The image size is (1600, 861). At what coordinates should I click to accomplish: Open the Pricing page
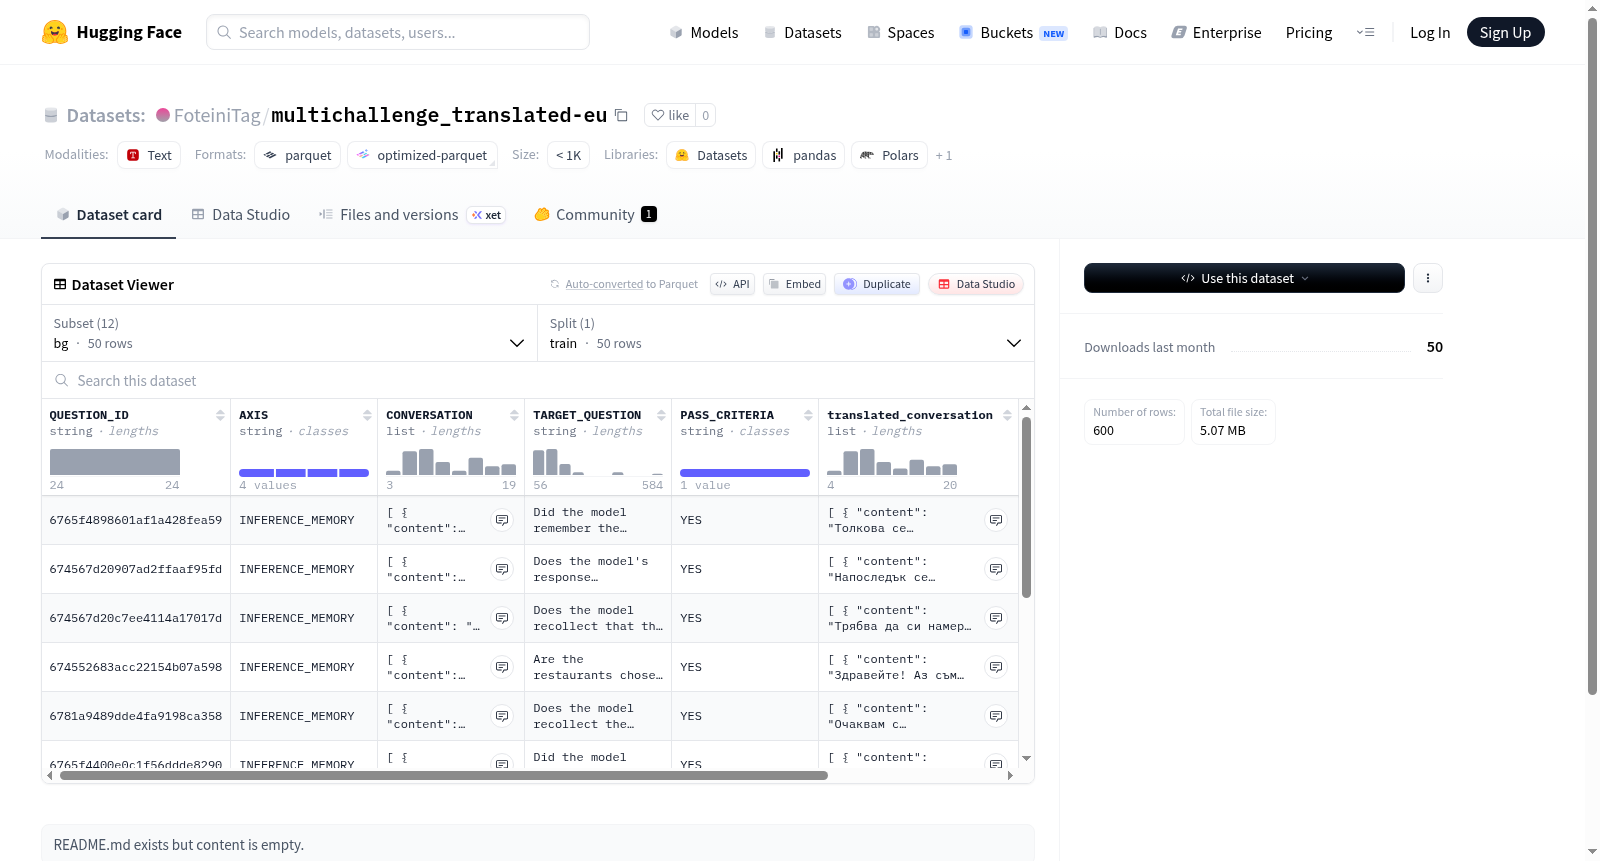1309,32
